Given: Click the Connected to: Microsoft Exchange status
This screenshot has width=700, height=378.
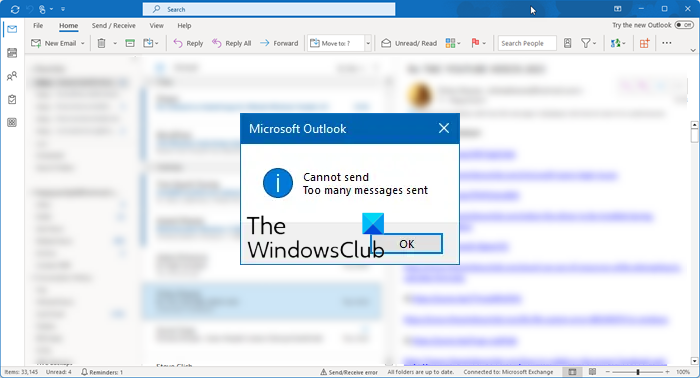Looking at the screenshot, I should pos(508,372).
